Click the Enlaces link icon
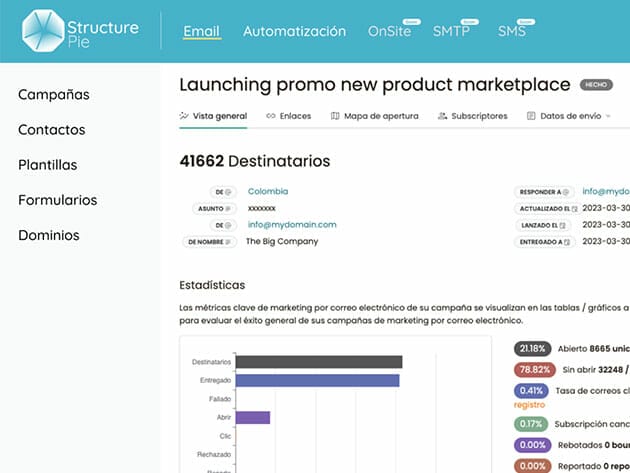Screen dimensions: 630x473 pos(271,116)
